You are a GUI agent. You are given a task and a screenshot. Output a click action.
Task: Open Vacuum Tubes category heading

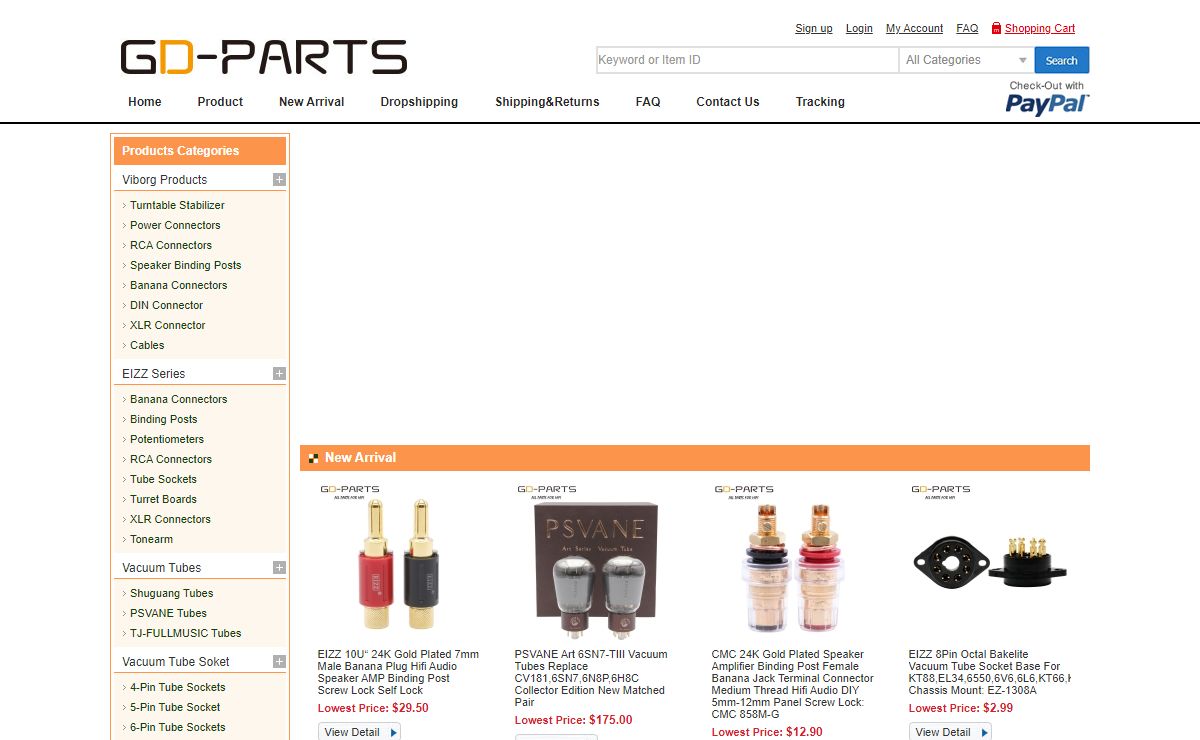coord(162,568)
